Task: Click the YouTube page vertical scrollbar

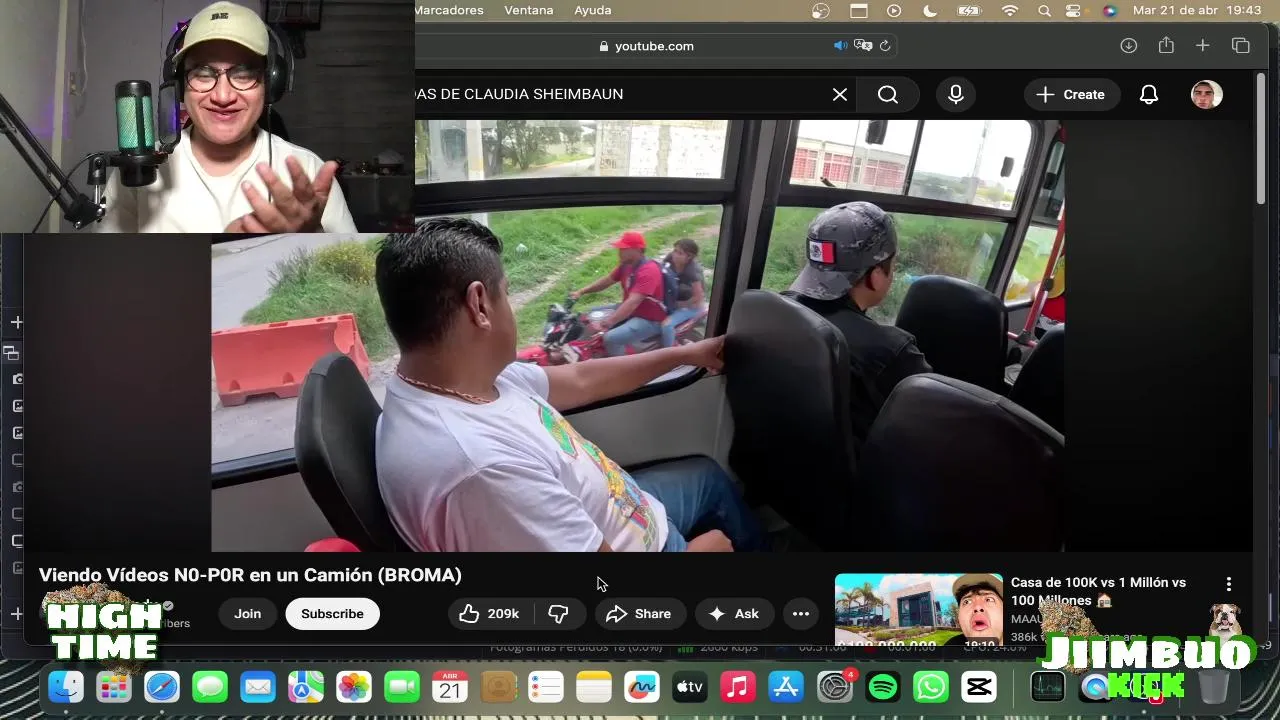Action: point(1261,140)
